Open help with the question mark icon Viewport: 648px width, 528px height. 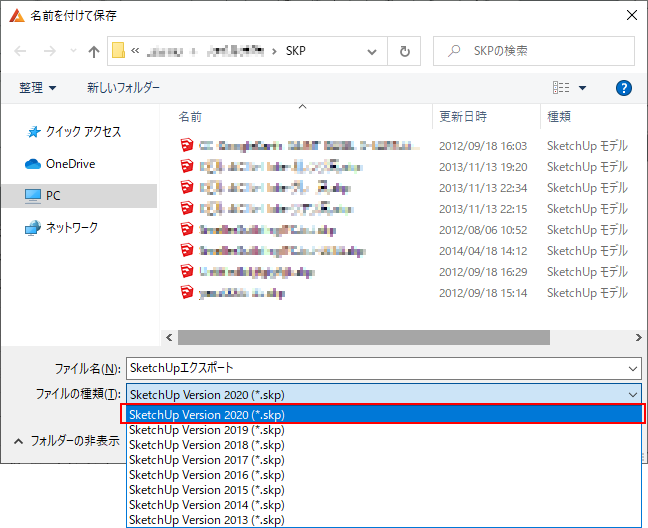(623, 88)
